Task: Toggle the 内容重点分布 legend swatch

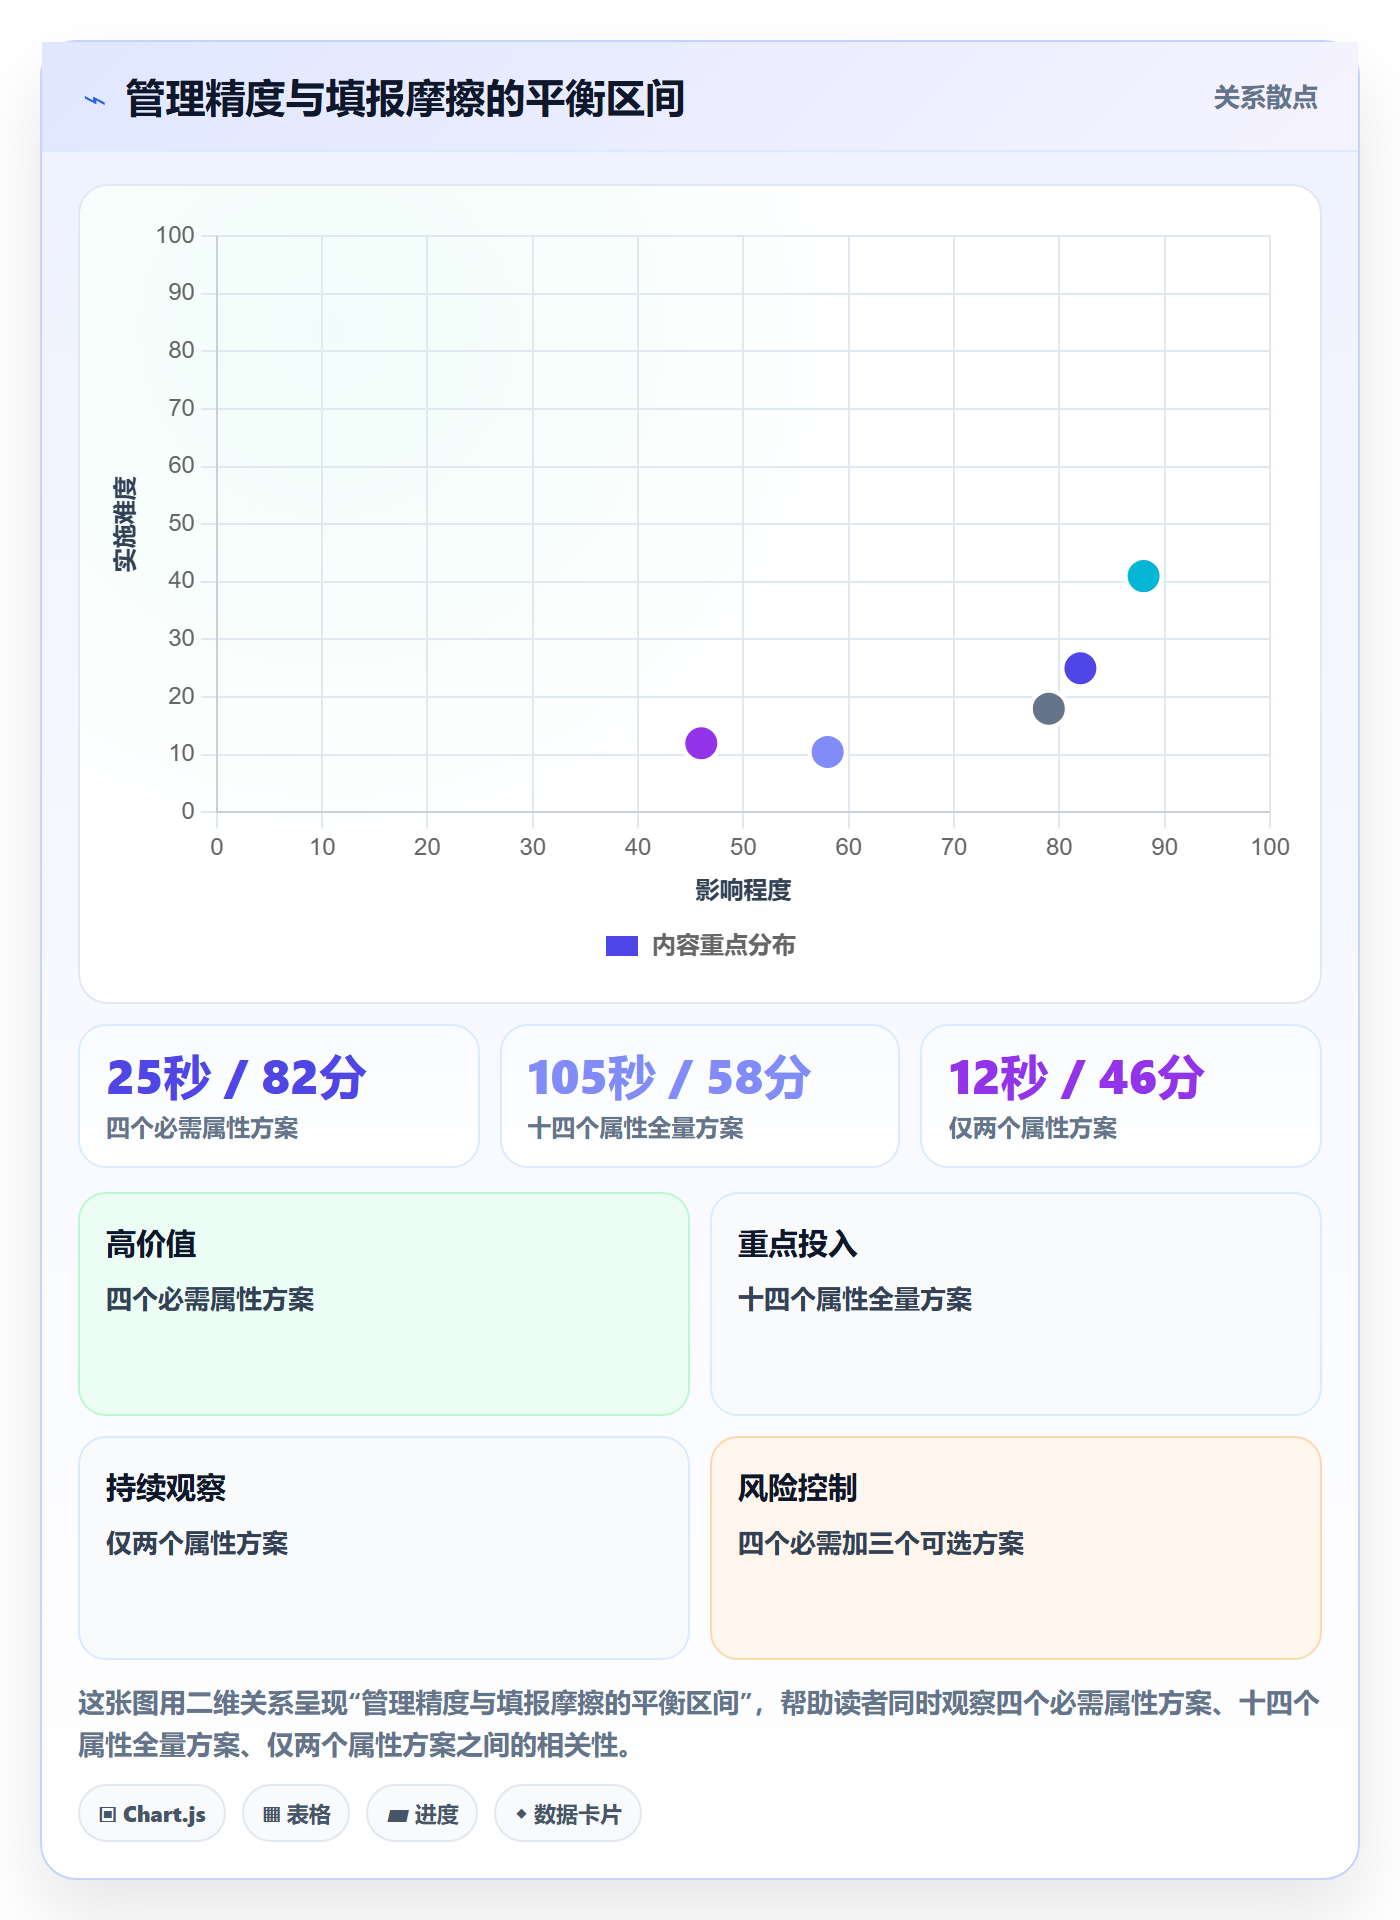Action: (x=621, y=946)
